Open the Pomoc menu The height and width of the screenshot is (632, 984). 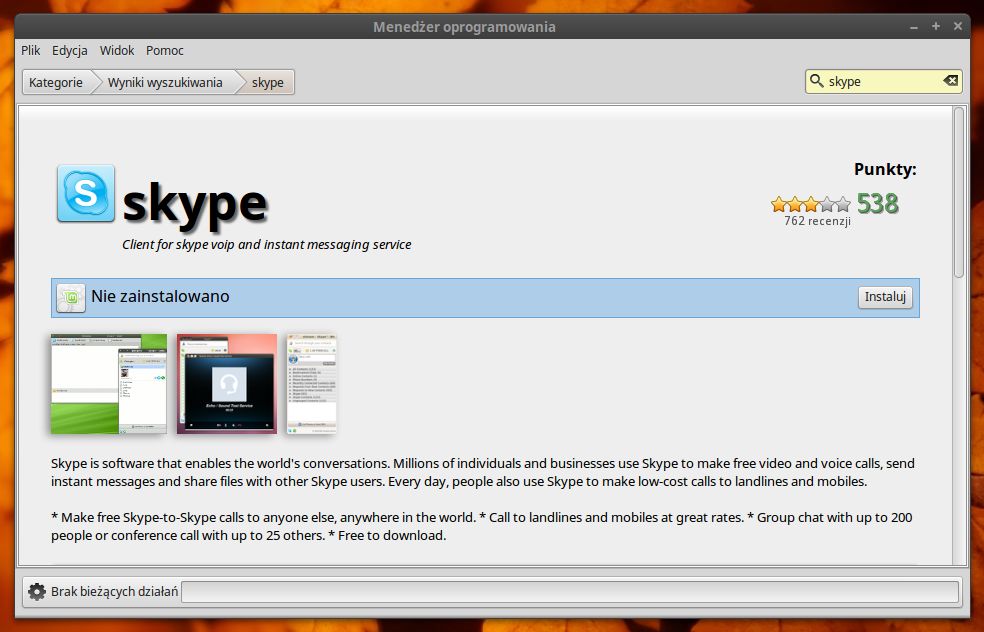(164, 50)
